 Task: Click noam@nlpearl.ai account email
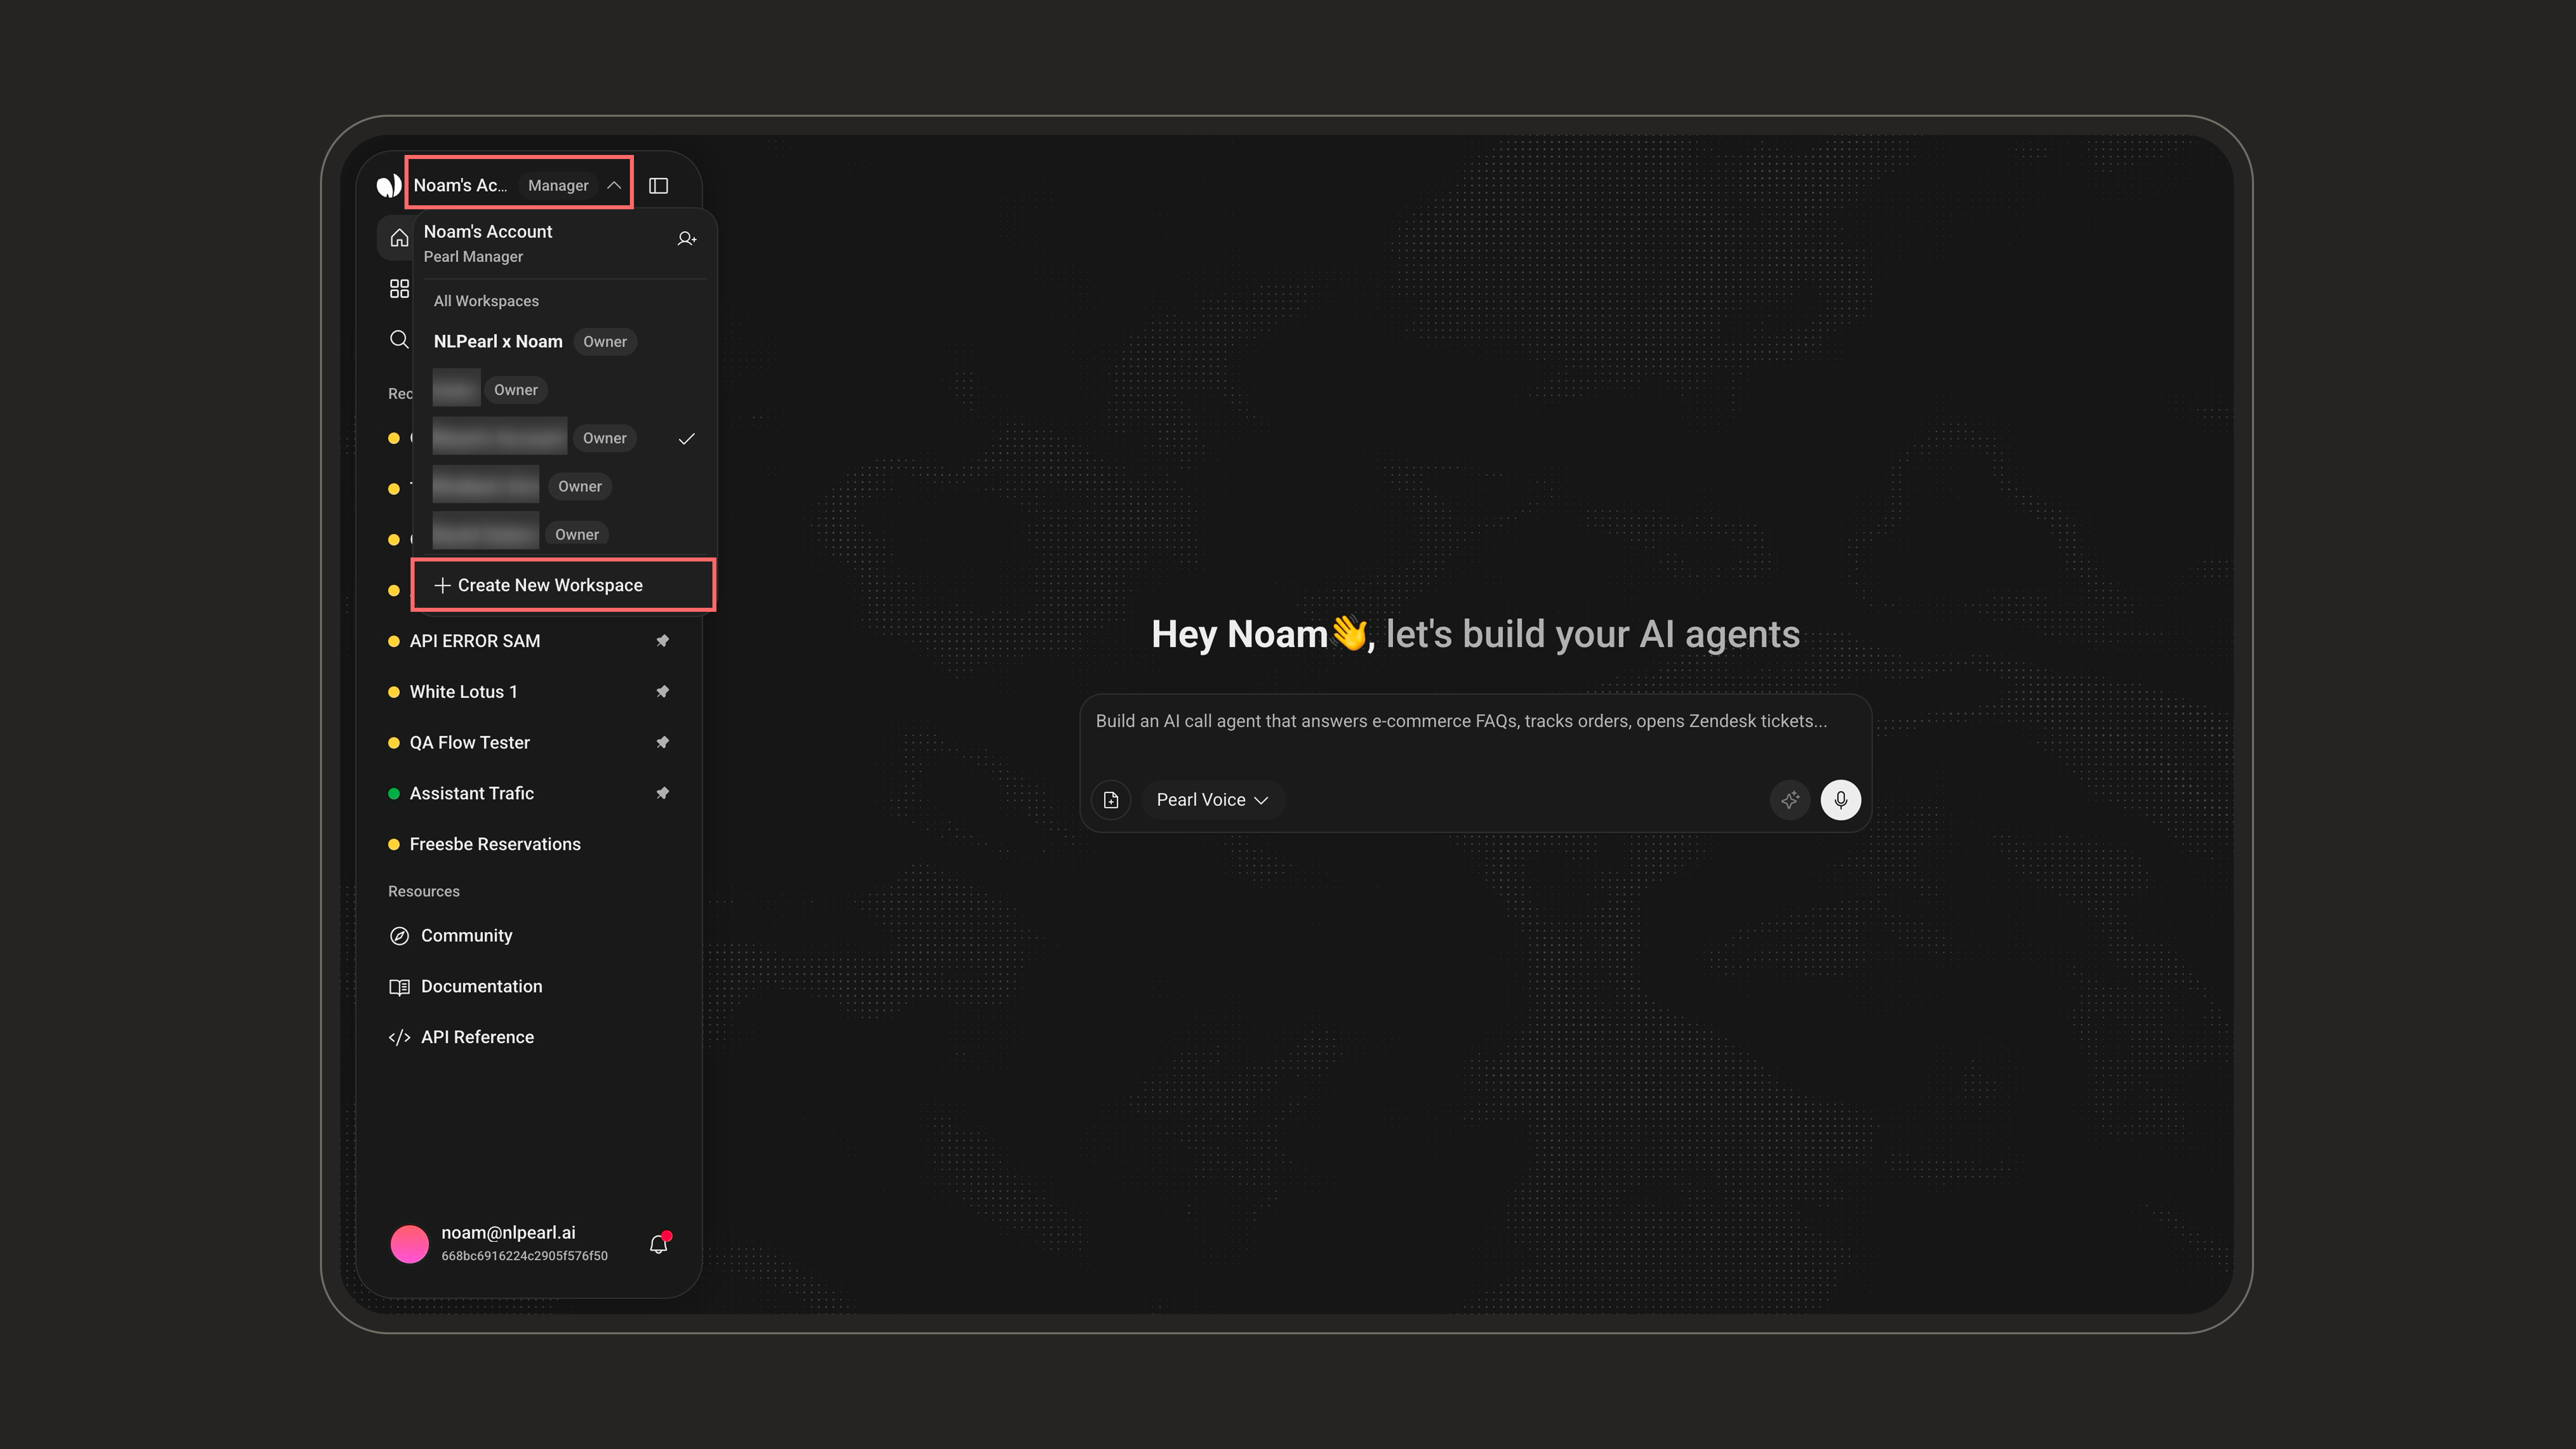click(x=509, y=1233)
